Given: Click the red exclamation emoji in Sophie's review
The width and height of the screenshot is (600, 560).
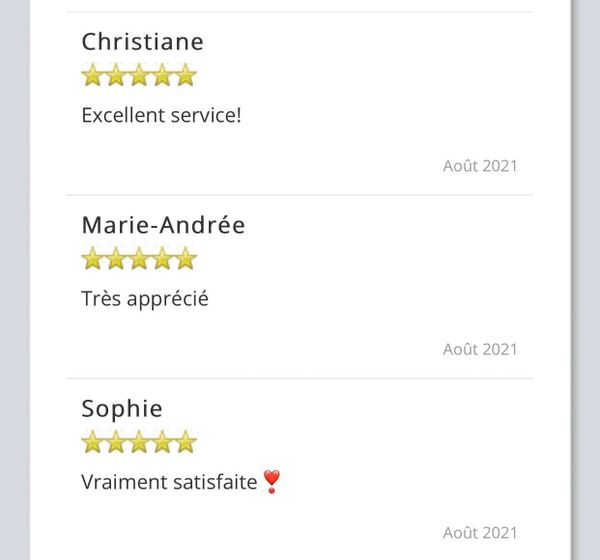Looking at the screenshot, I should (x=272, y=482).
